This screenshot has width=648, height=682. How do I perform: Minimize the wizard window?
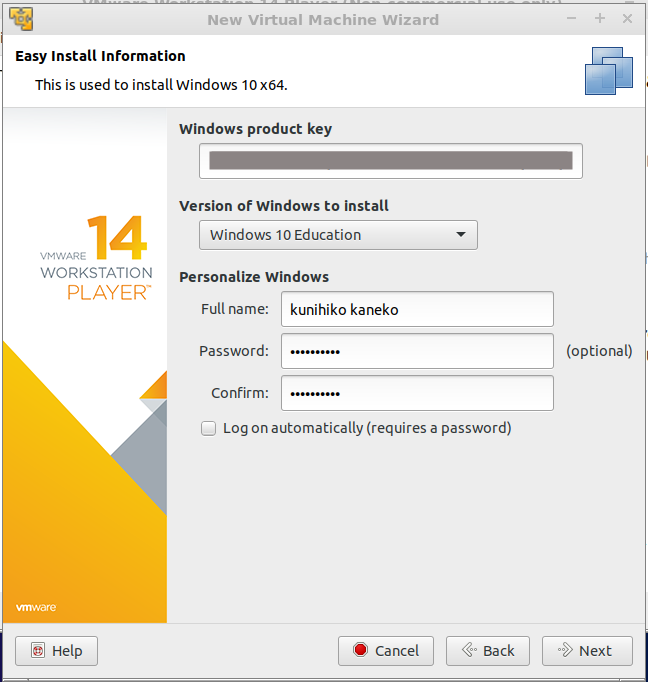(571, 19)
